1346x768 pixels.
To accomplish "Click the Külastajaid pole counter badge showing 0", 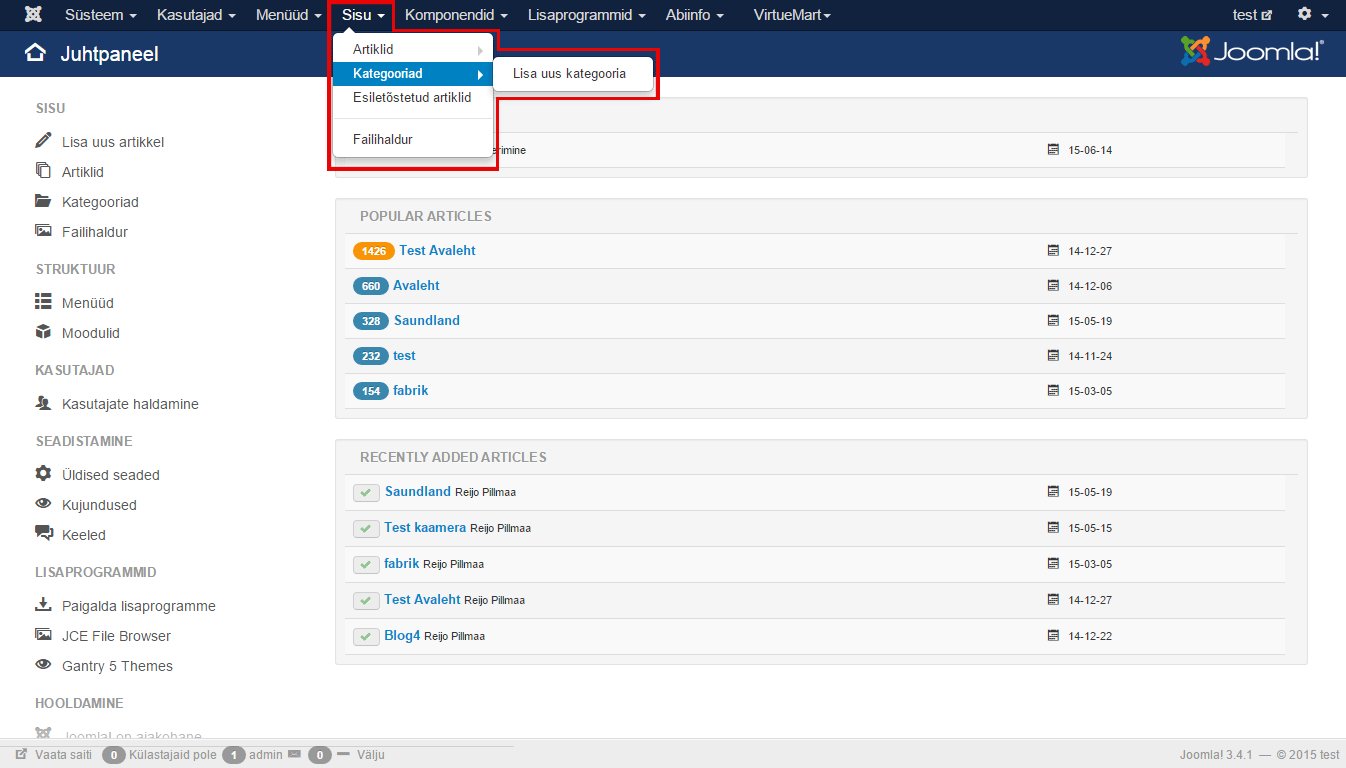I will coord(114,755).
